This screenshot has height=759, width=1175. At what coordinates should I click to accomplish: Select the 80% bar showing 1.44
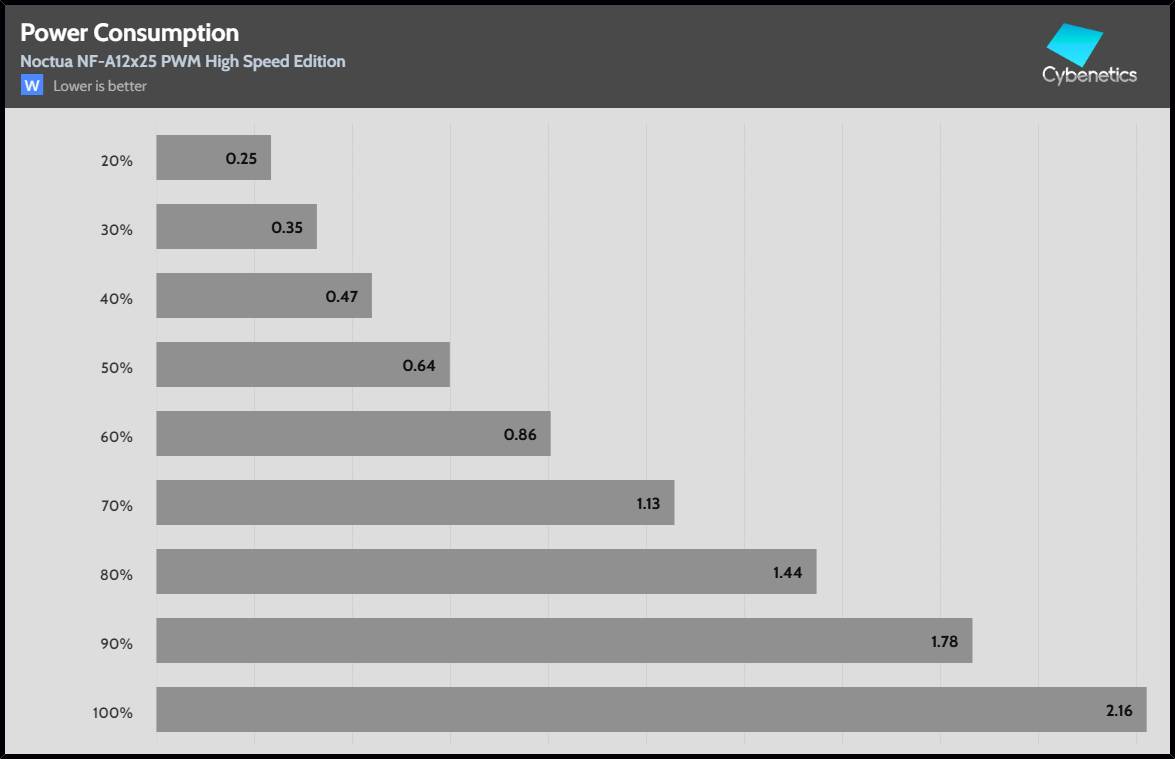pyautogui.click(x=486, y=572)
